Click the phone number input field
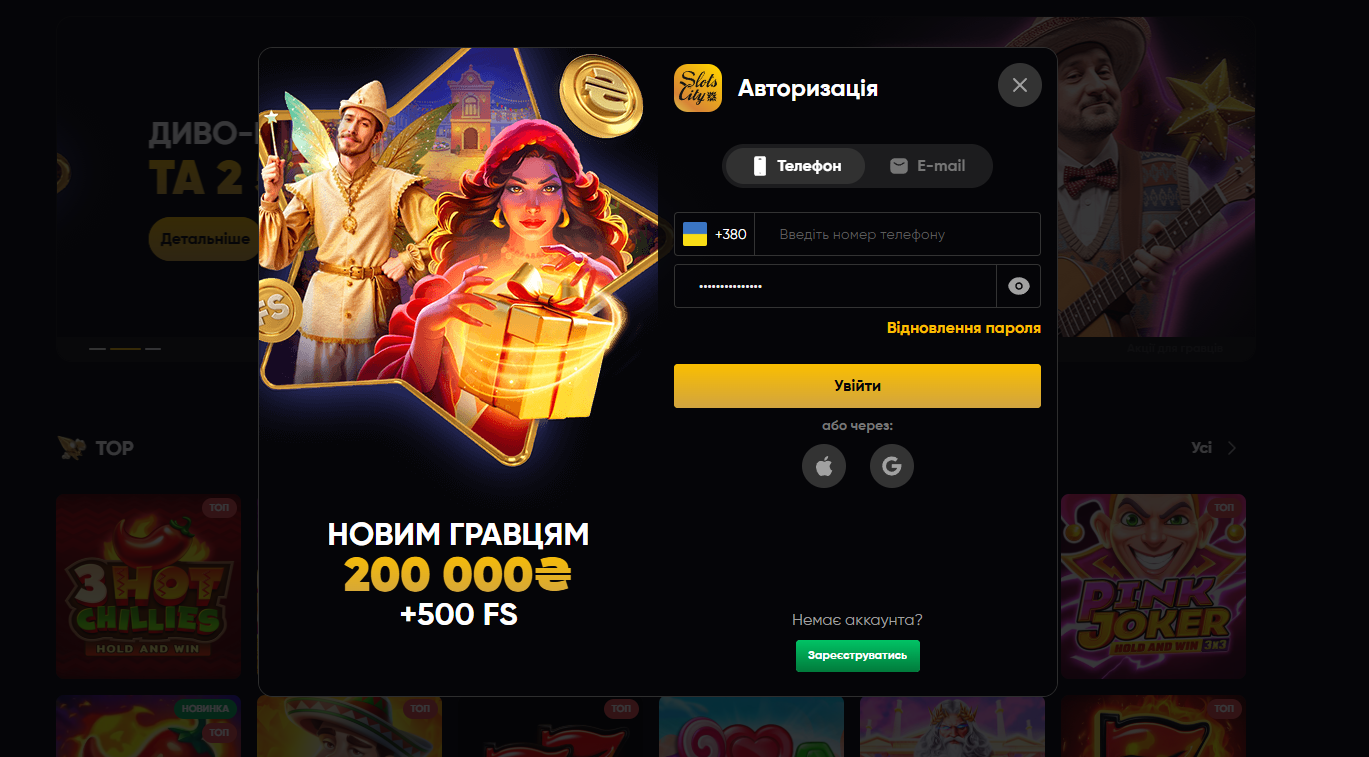Image resolution: width=1369 pixels, height=757 pixels. click(897, 234)
